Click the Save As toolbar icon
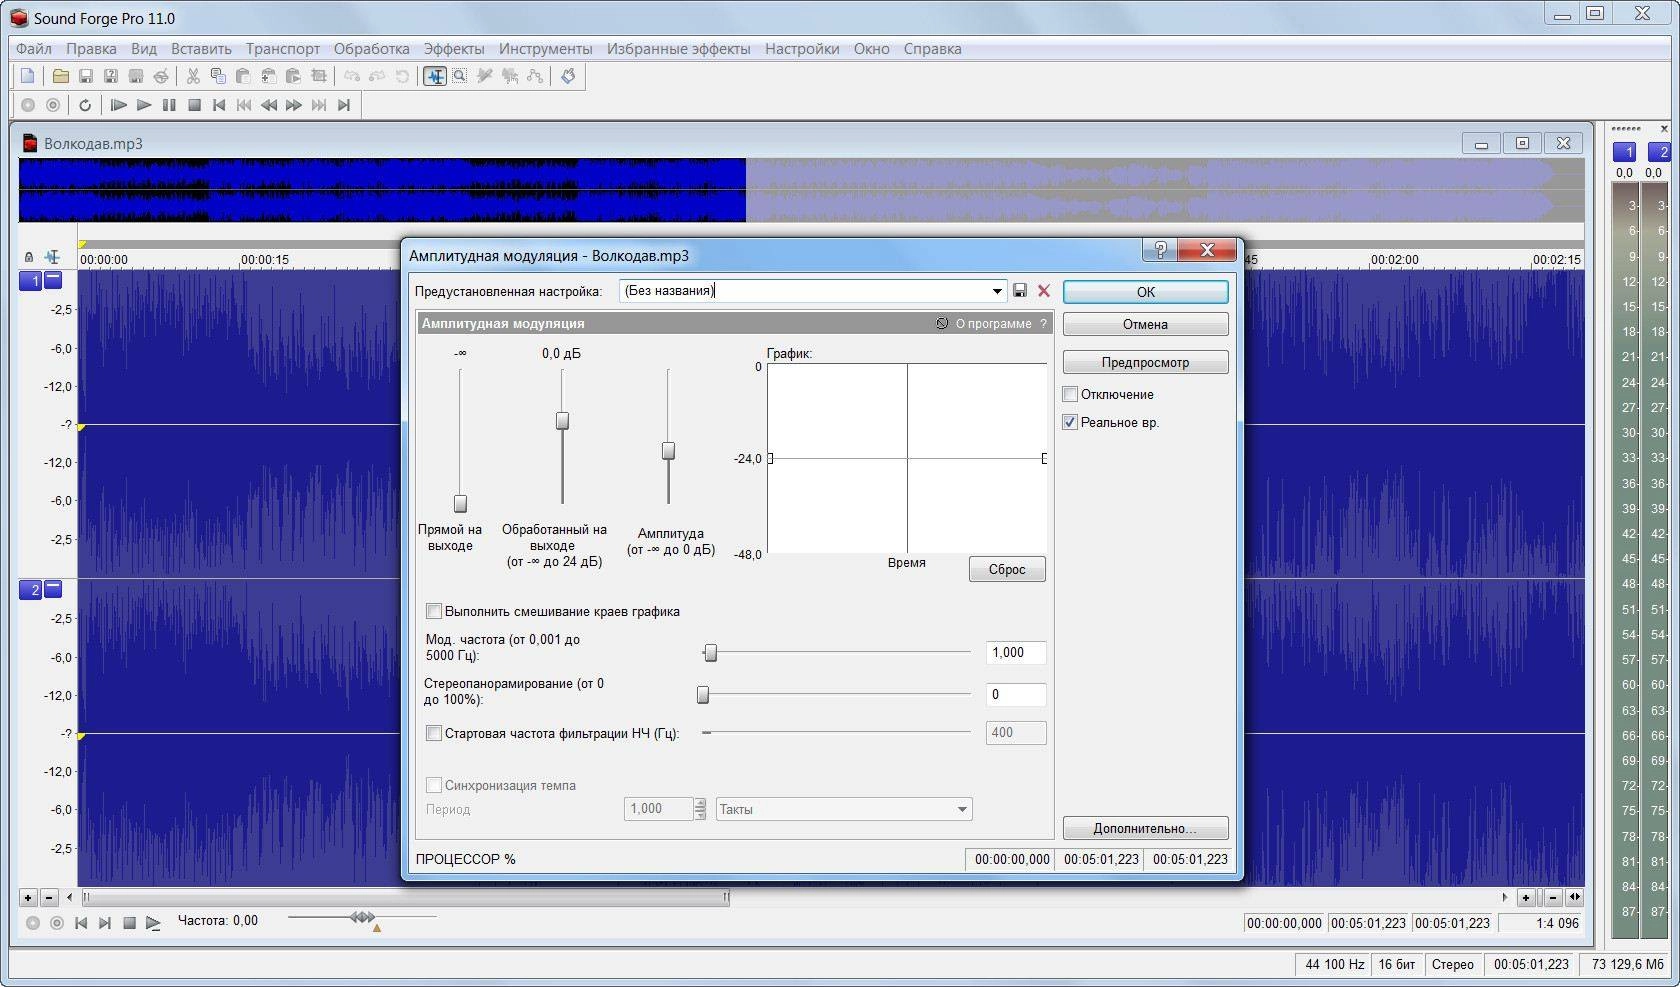Viewport: 1680px width, 987px height. coord(111,76)
